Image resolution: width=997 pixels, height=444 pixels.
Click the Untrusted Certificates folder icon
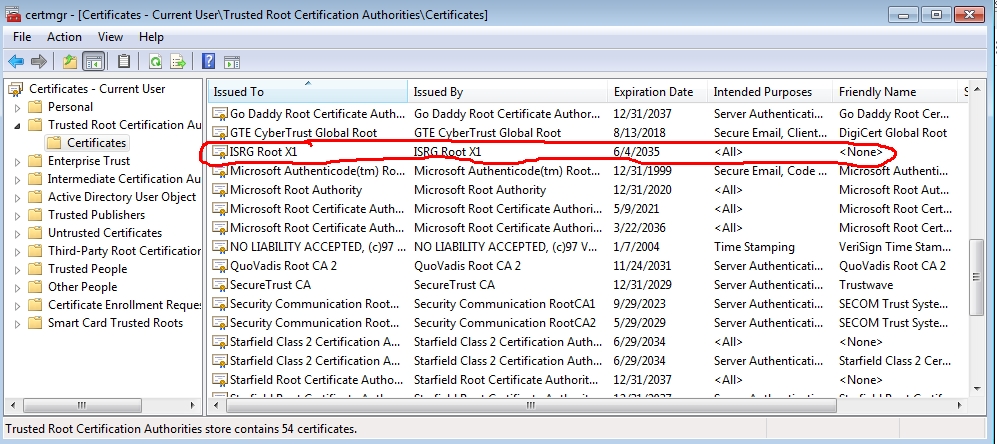(36, 233)
